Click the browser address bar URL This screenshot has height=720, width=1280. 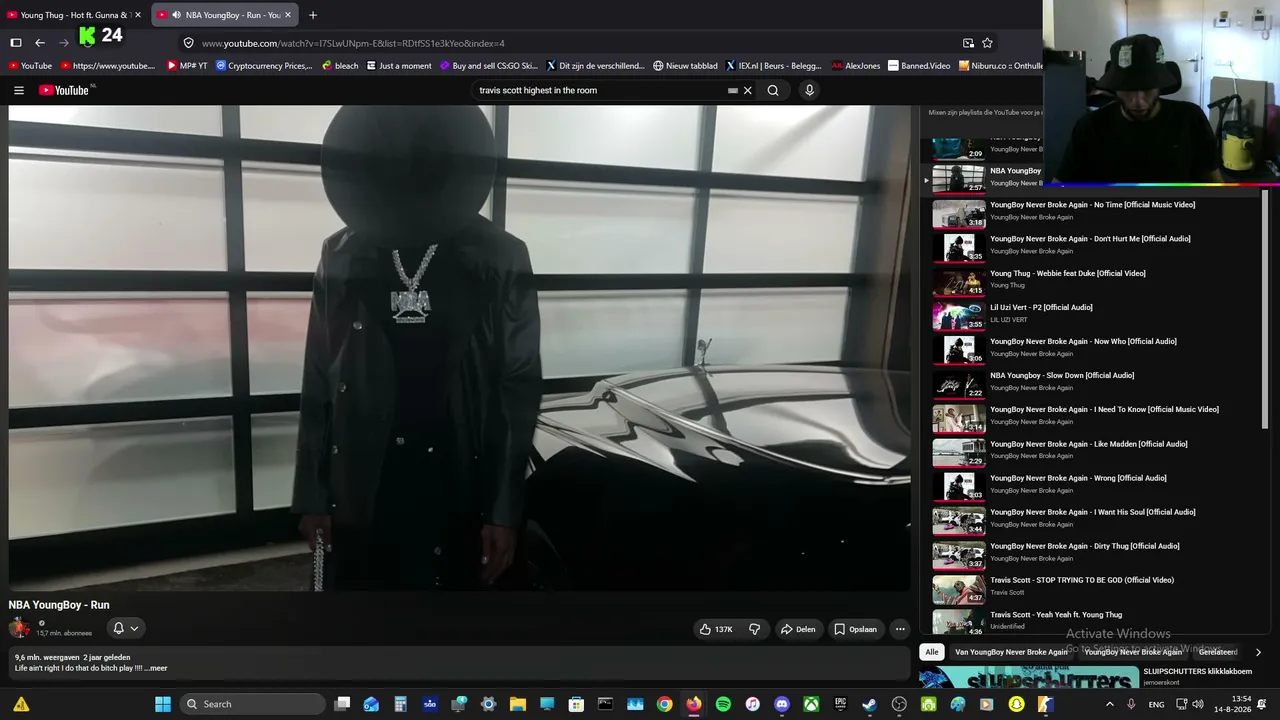pos(353,43)
